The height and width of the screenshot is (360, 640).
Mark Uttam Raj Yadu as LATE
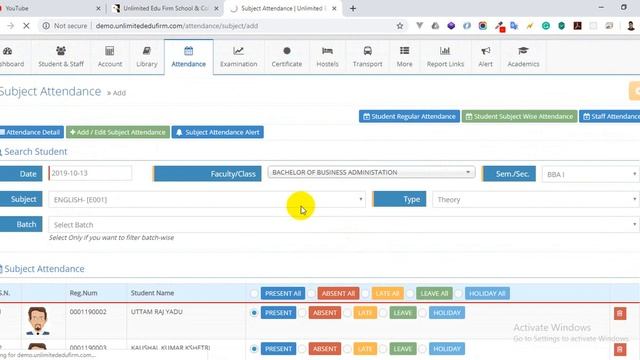[347, 313]
